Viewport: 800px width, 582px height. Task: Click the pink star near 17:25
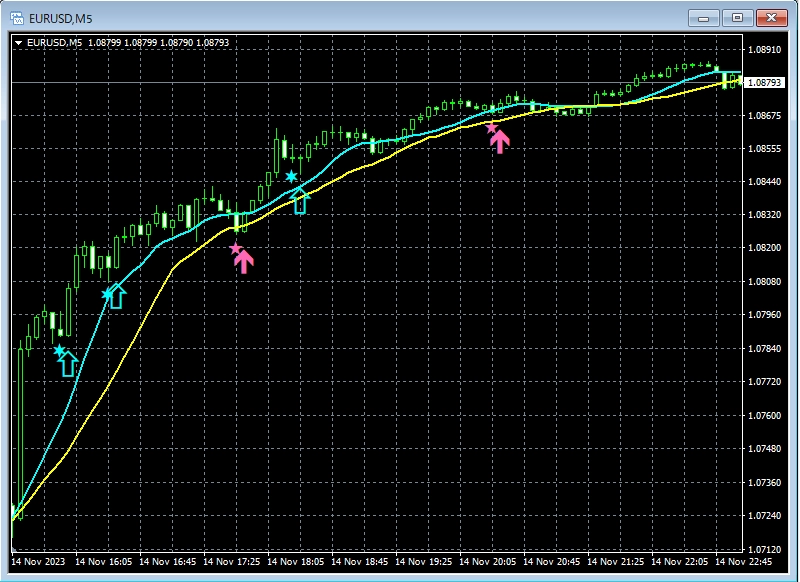click(x=236, y=248)
